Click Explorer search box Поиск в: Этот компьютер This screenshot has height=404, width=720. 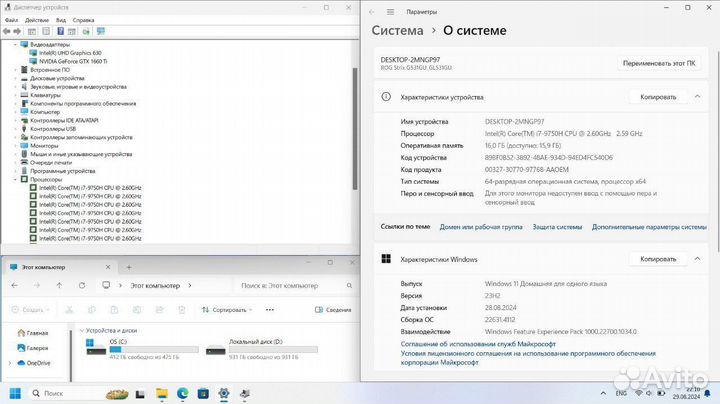point(295,286)
